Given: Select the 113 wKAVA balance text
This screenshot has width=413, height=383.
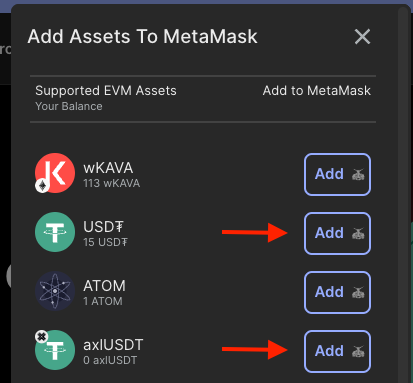Looking at the screenshot, I should (112, 183).
